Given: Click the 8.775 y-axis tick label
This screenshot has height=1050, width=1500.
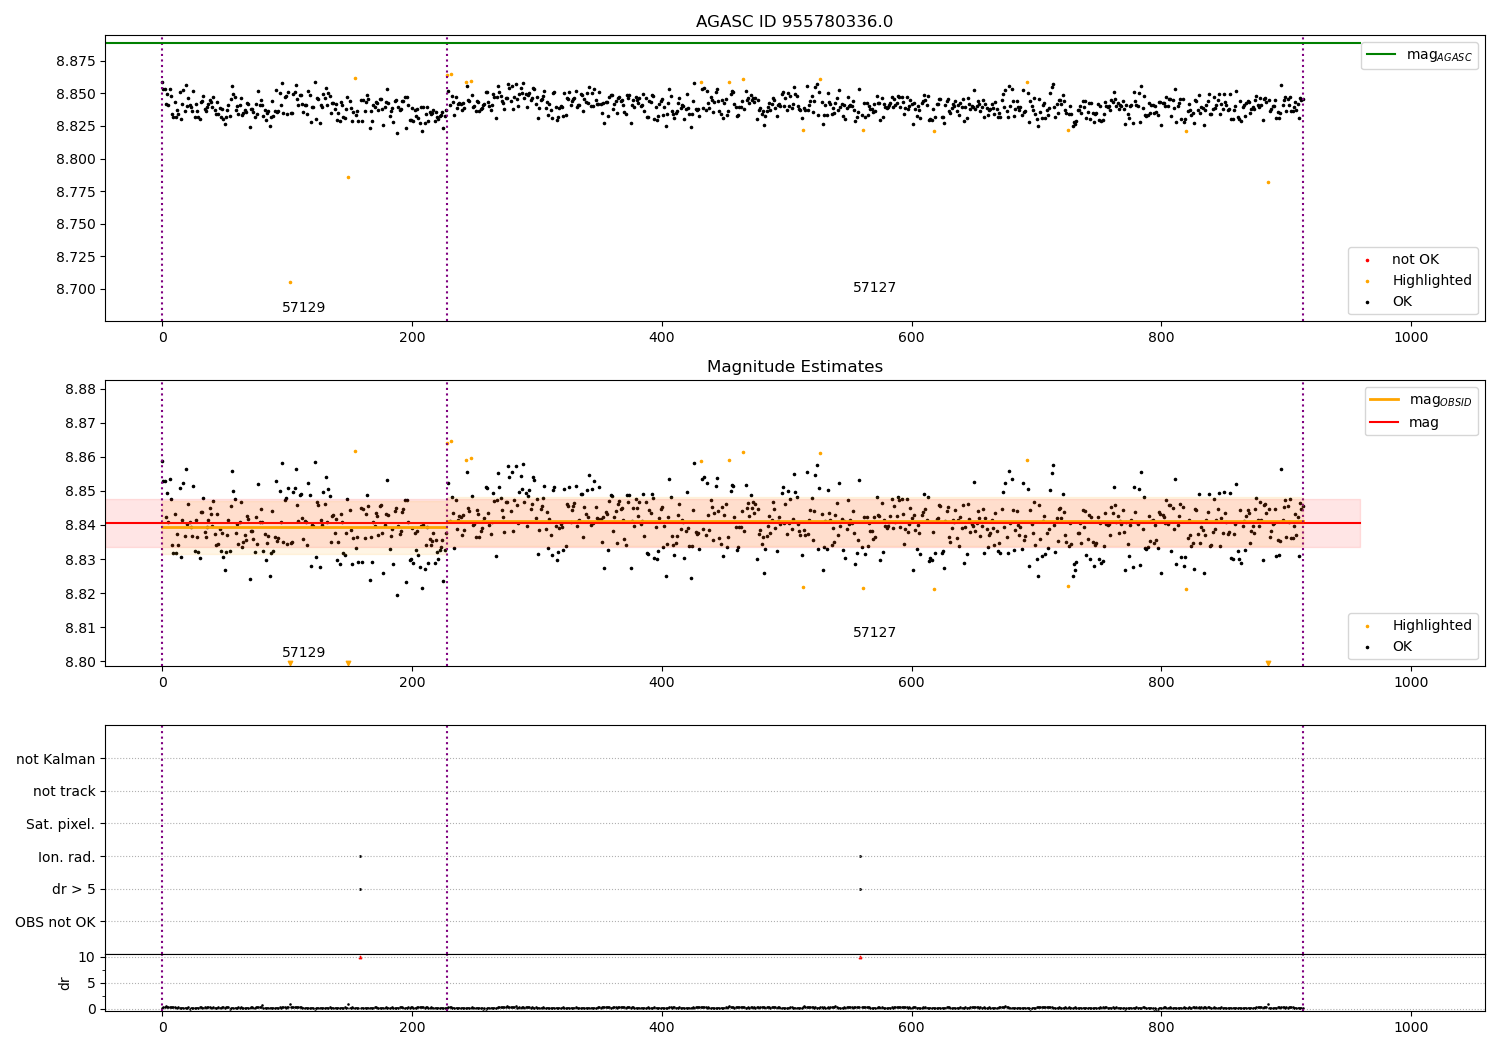Looking at the screenshot, I should (76, 192).
